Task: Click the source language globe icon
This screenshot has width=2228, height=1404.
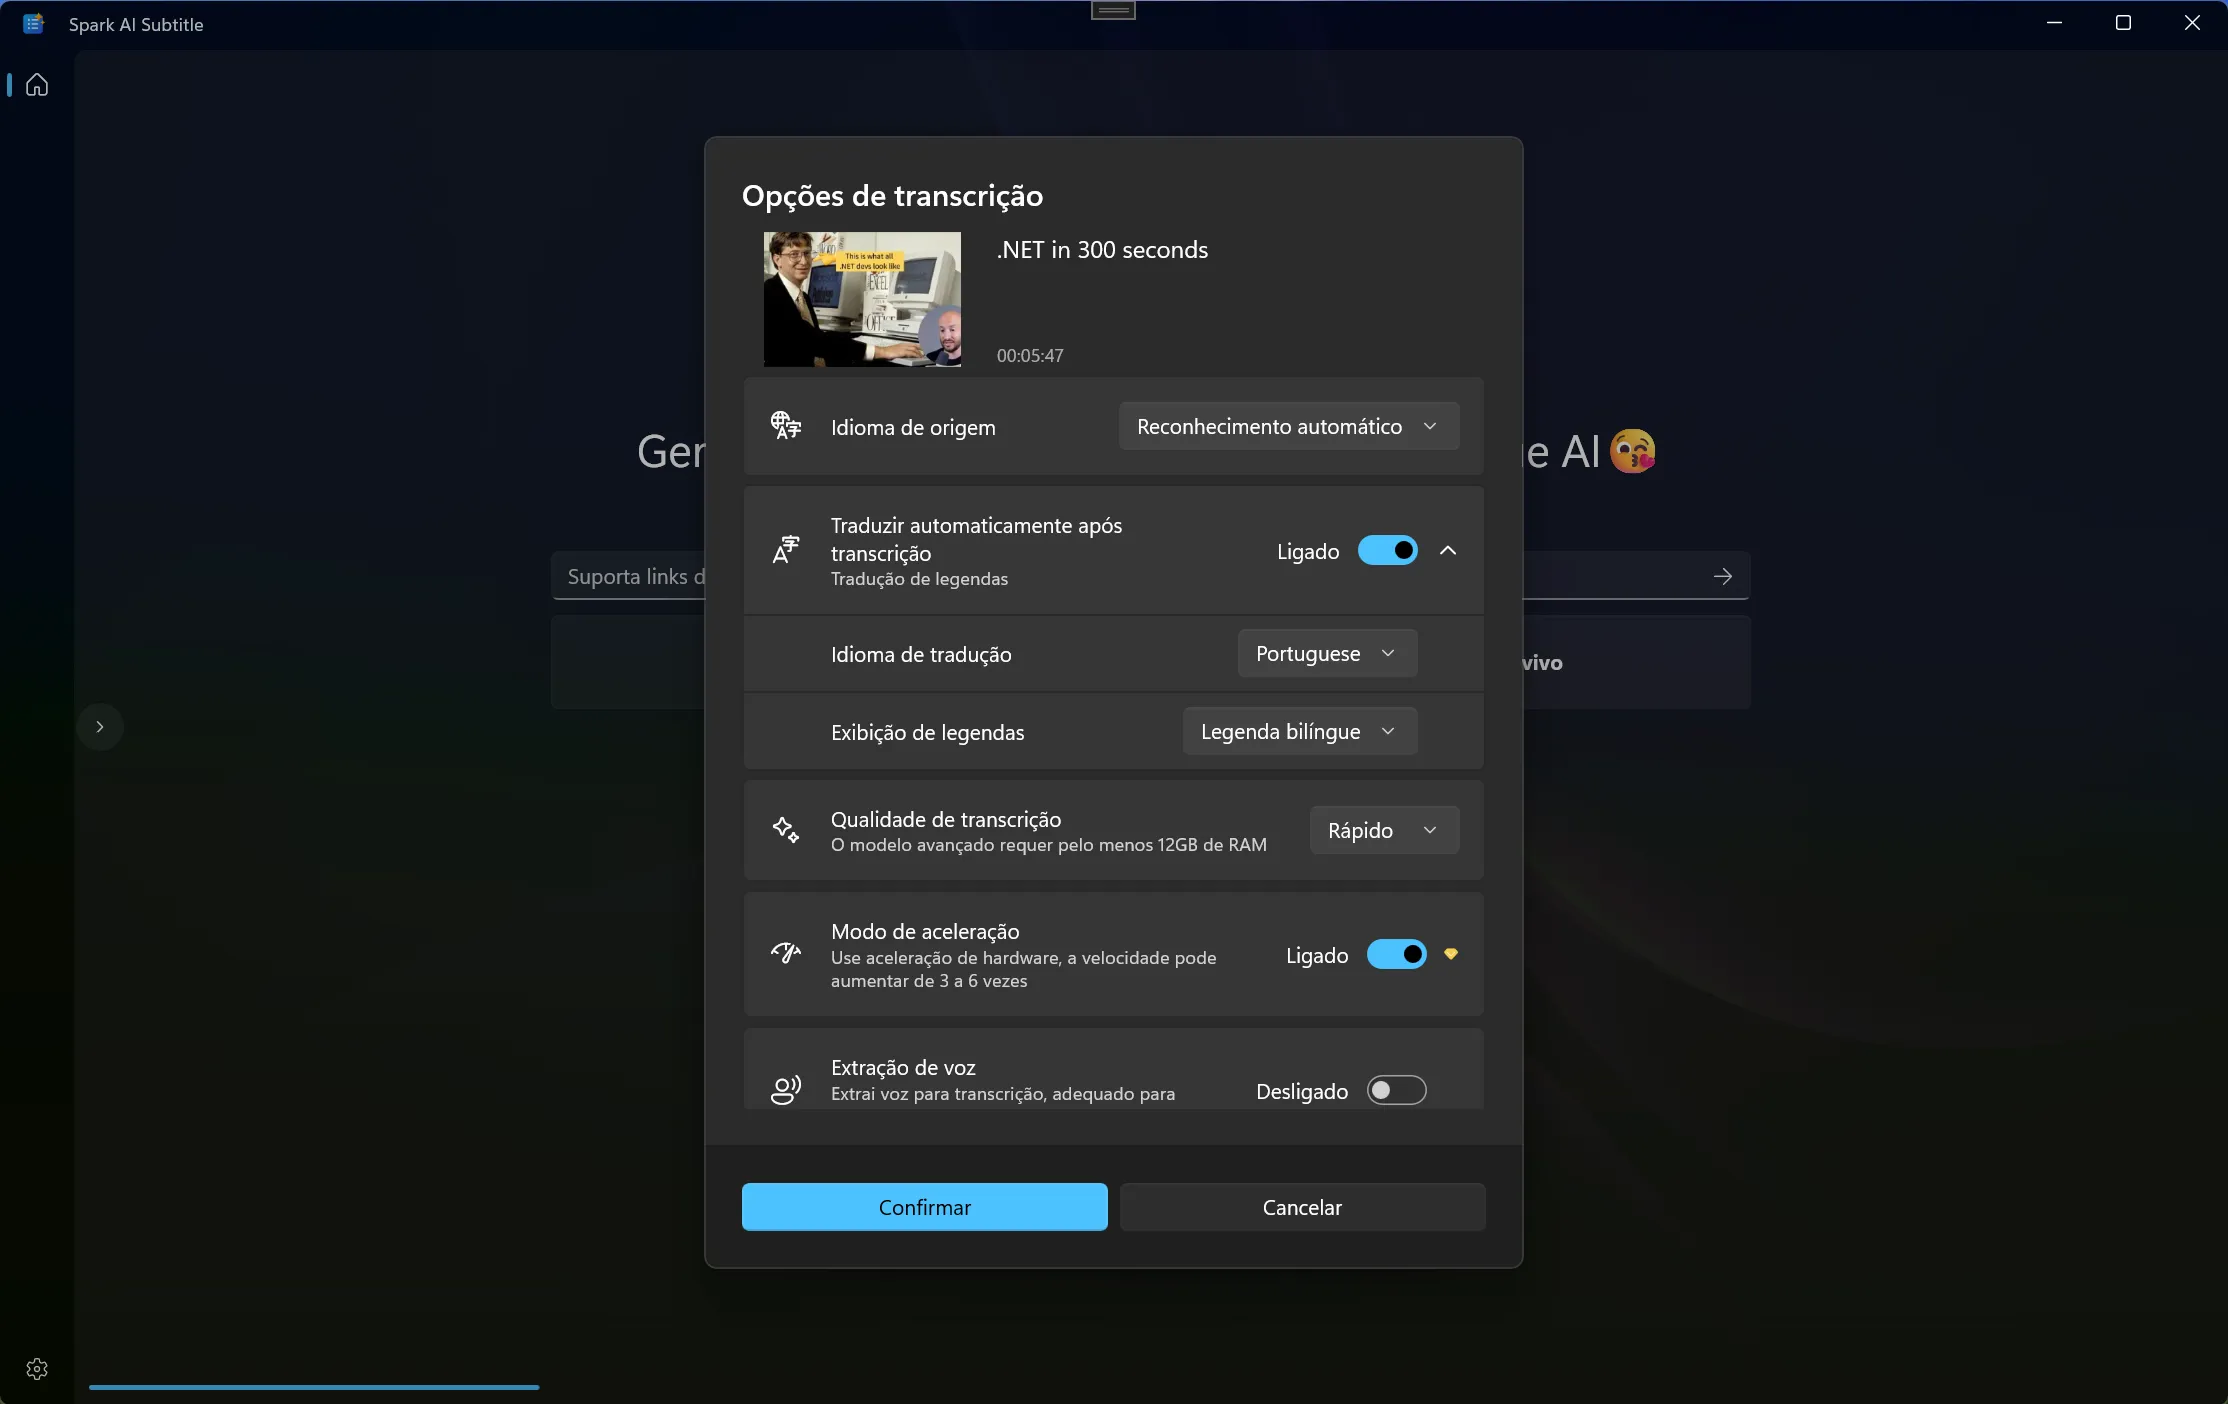Action: coord(786,426)
